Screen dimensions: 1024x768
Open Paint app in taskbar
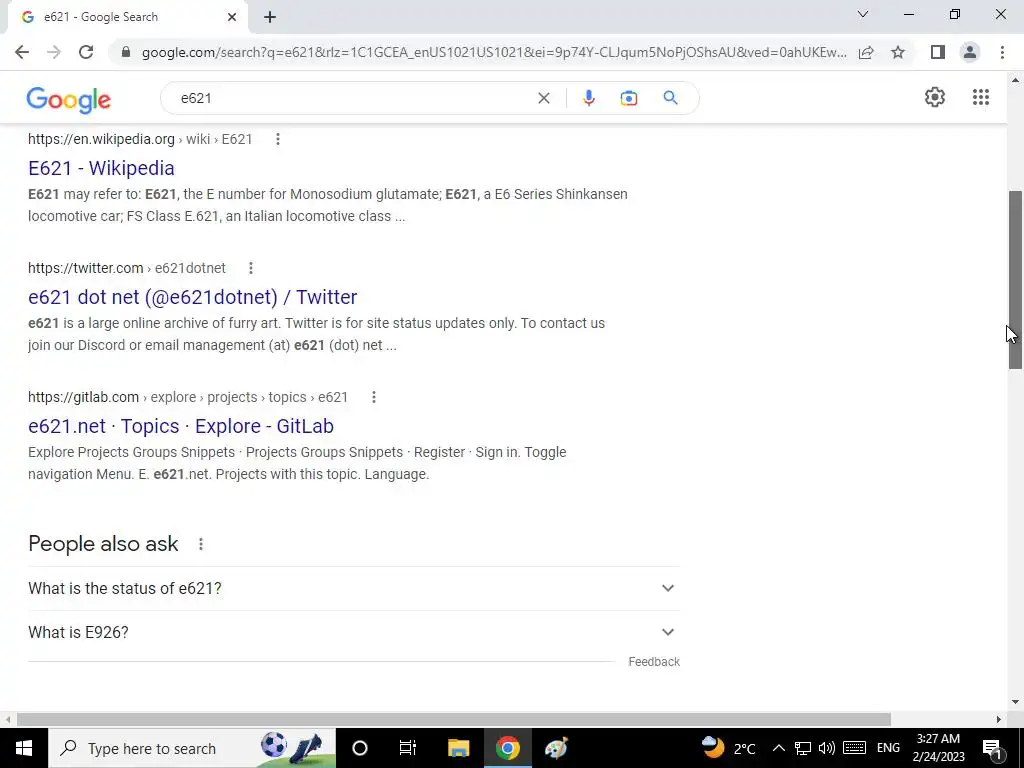556,748
